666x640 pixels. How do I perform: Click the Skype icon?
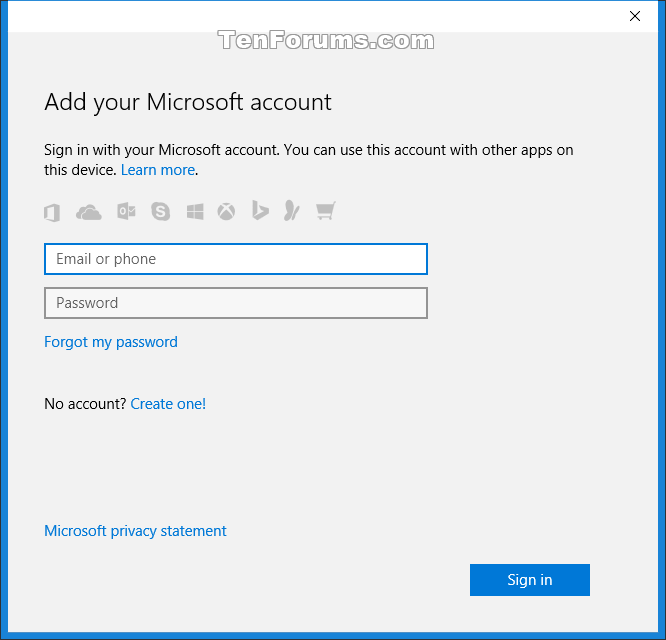click(x=161, y=211)
